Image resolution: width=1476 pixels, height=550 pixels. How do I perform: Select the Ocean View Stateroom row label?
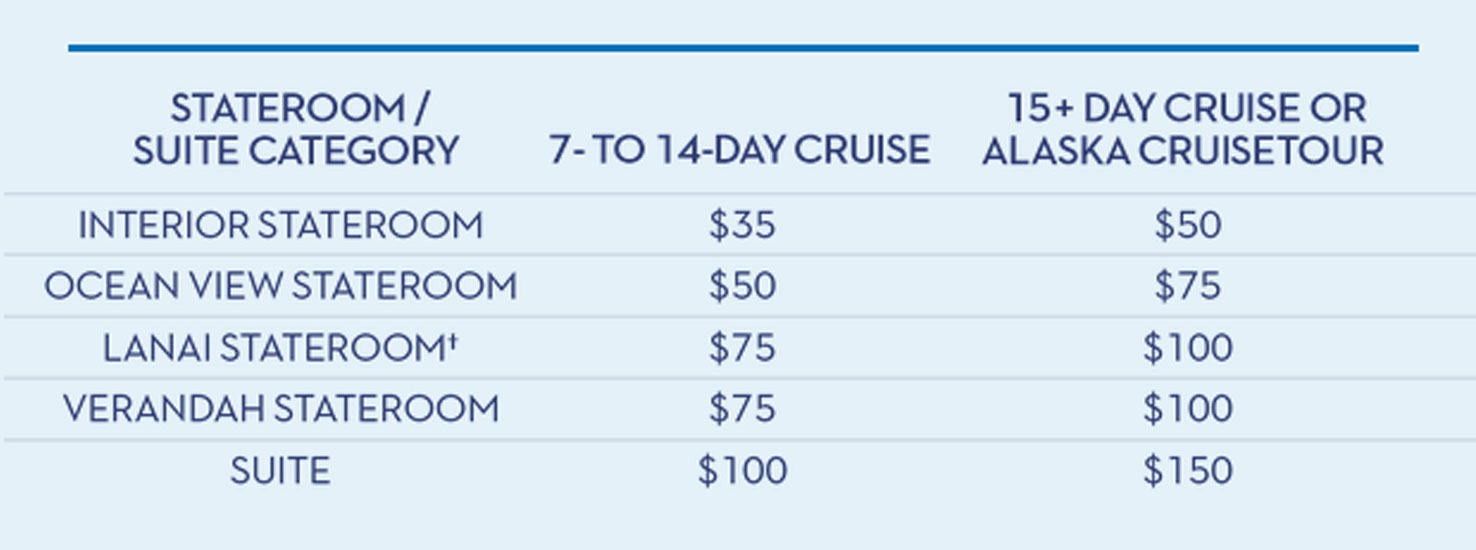tap(280, 287)
